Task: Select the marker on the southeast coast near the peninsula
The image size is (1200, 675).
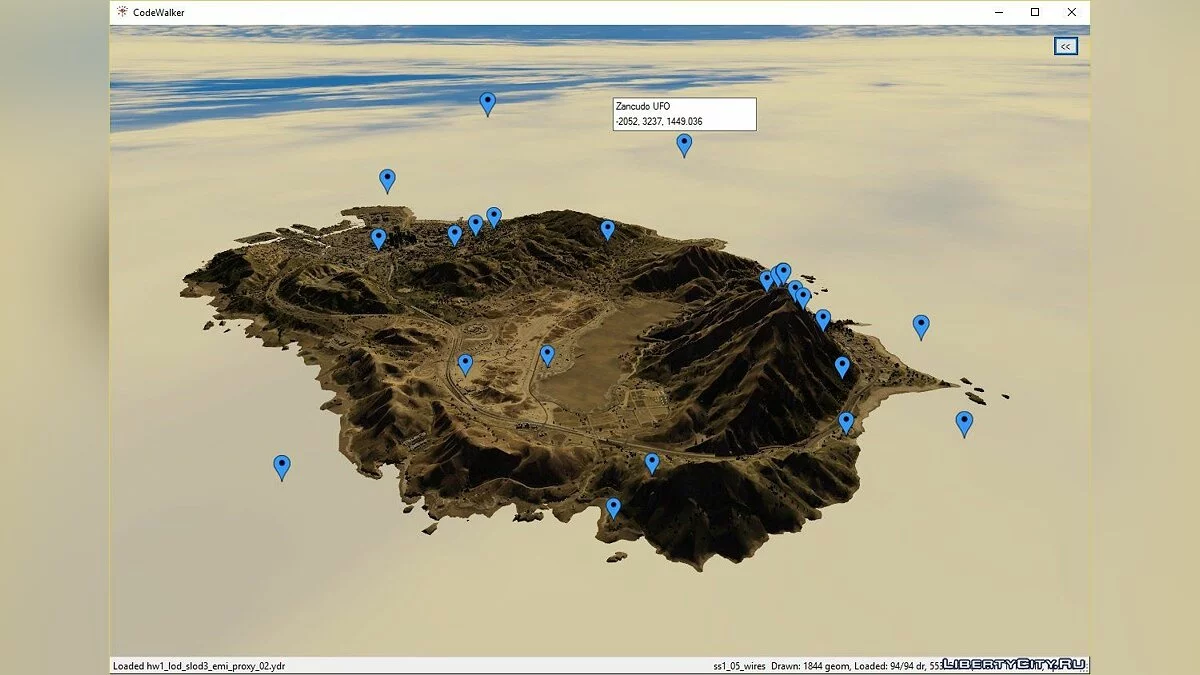Action: [x=846, y=422]
